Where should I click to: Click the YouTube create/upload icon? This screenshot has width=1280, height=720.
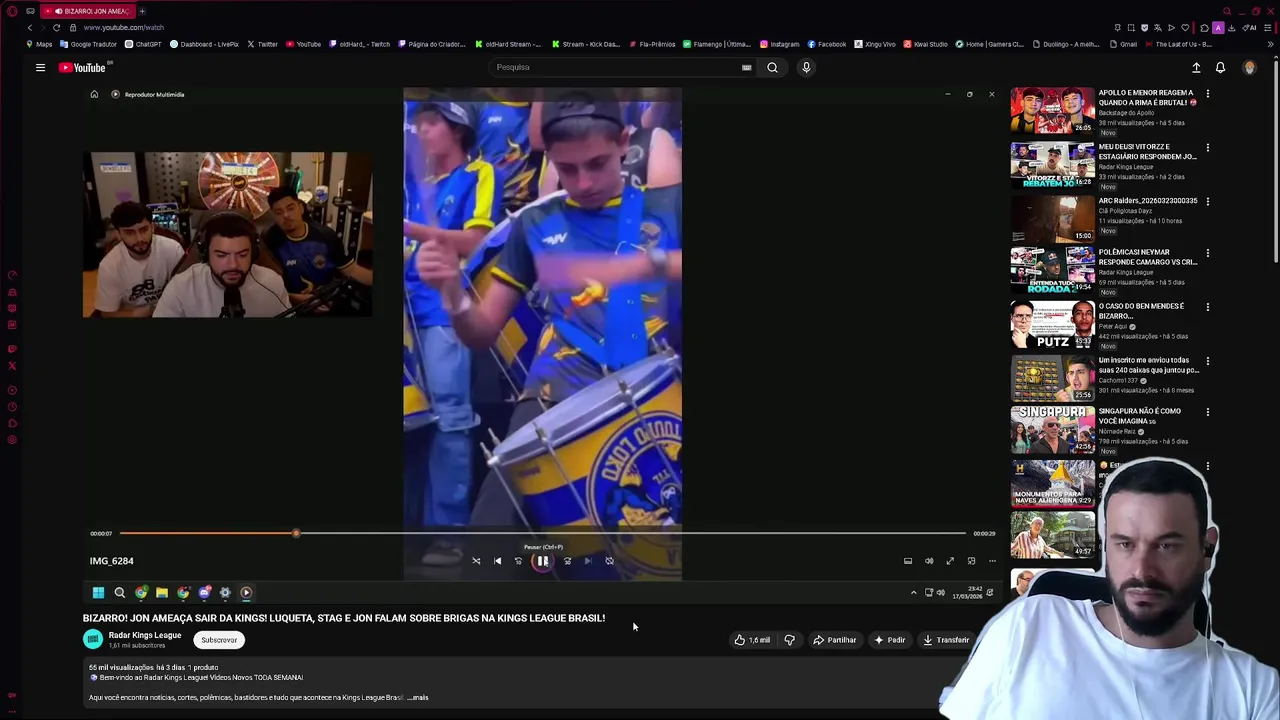(1196, 67)
